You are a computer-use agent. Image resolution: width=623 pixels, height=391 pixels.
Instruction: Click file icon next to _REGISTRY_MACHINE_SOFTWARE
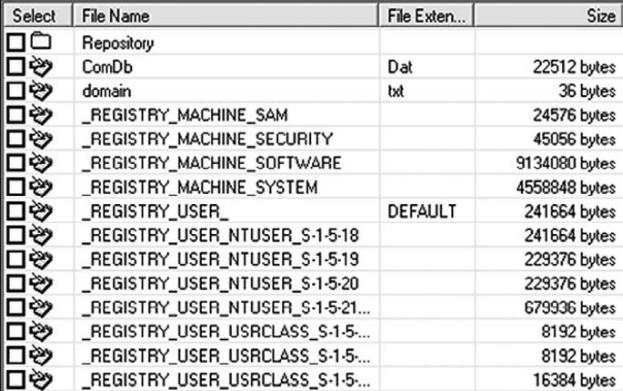coord(41,163)
